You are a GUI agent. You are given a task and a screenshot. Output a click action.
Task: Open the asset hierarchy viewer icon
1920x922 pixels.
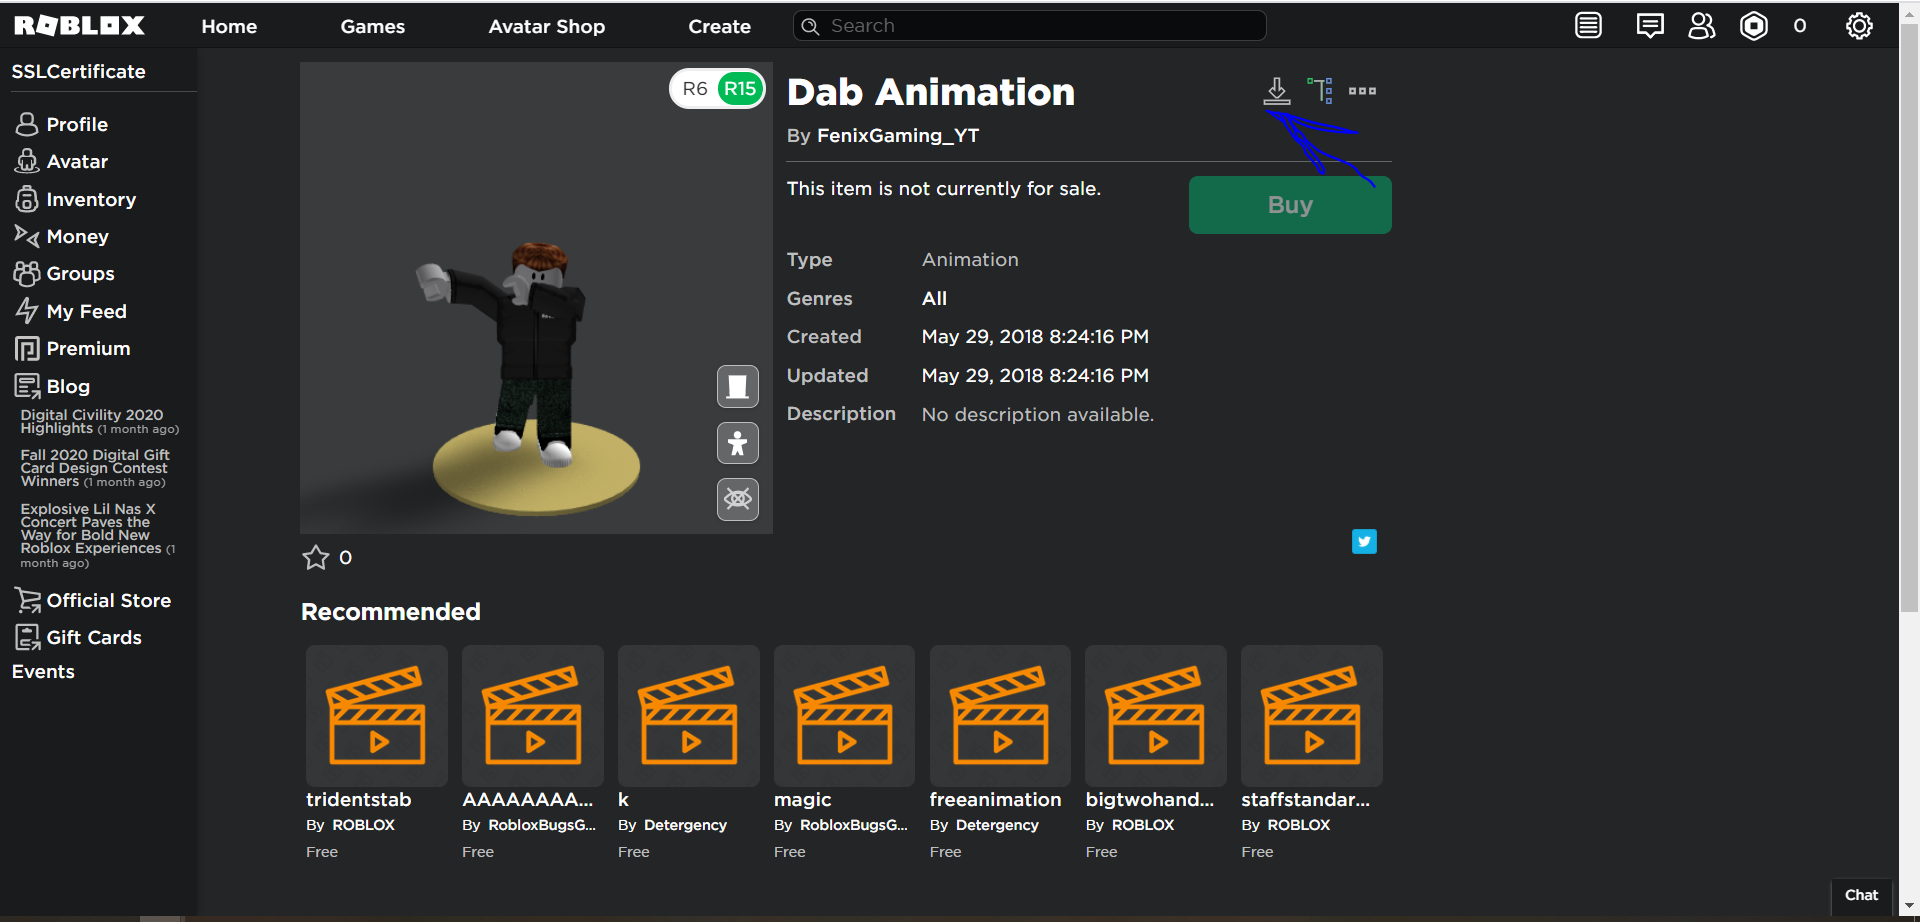[1322, 90]
